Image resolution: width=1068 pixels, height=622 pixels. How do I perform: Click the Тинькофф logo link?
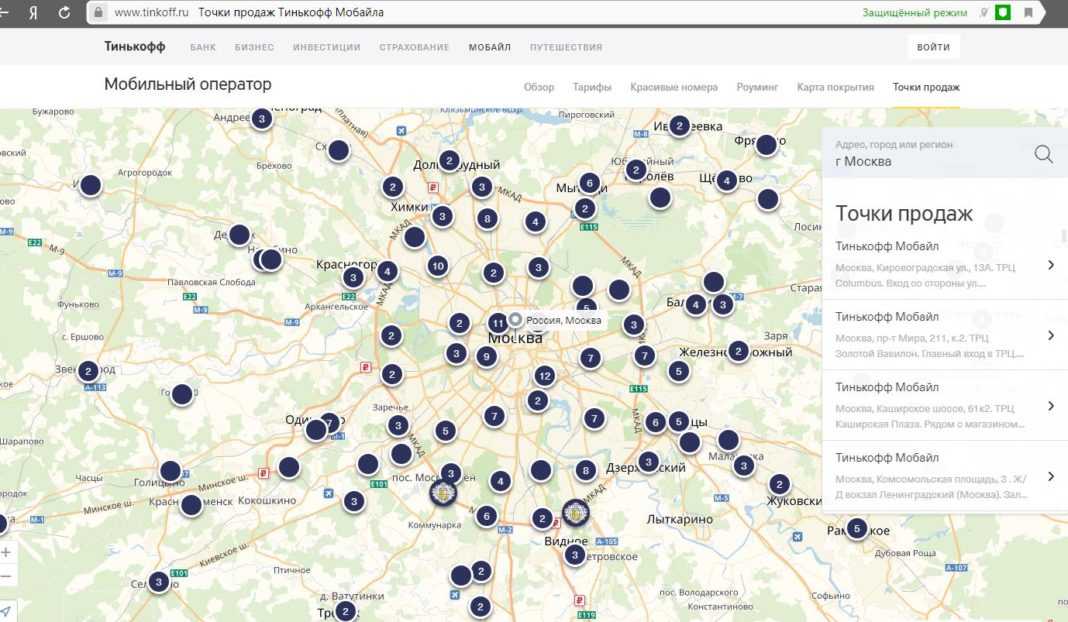point(135,46)
